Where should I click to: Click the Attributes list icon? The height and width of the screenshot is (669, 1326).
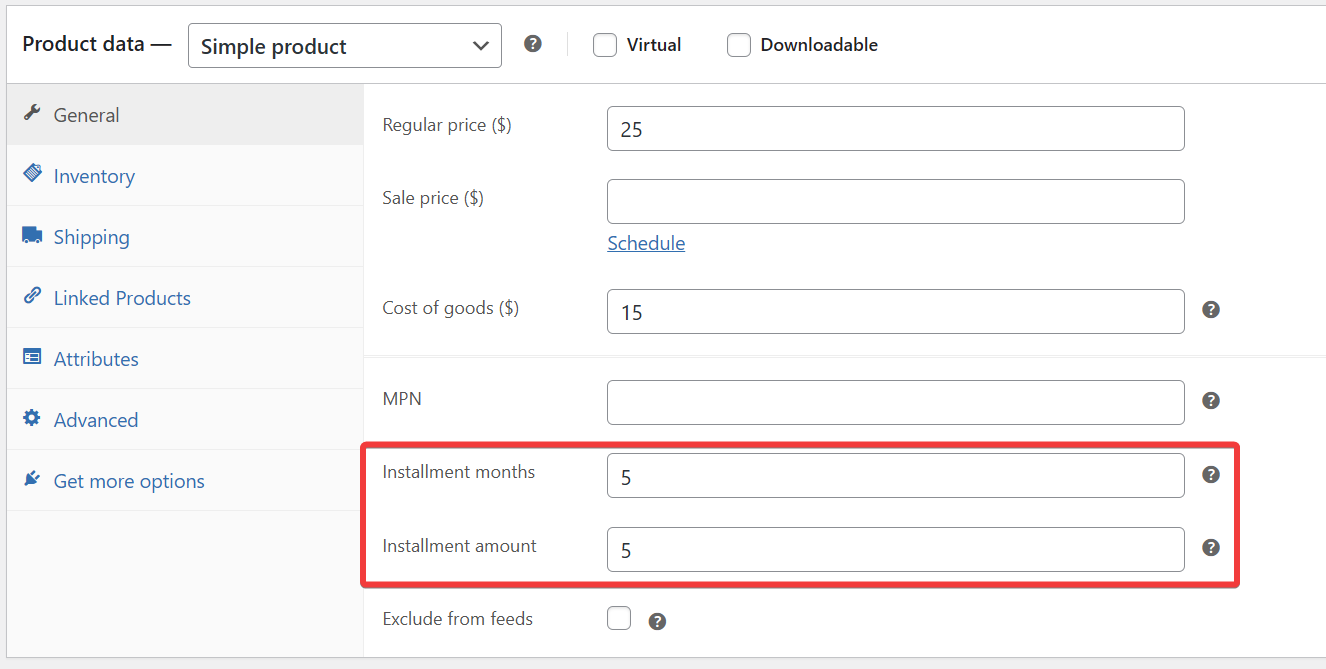[32, 357]
